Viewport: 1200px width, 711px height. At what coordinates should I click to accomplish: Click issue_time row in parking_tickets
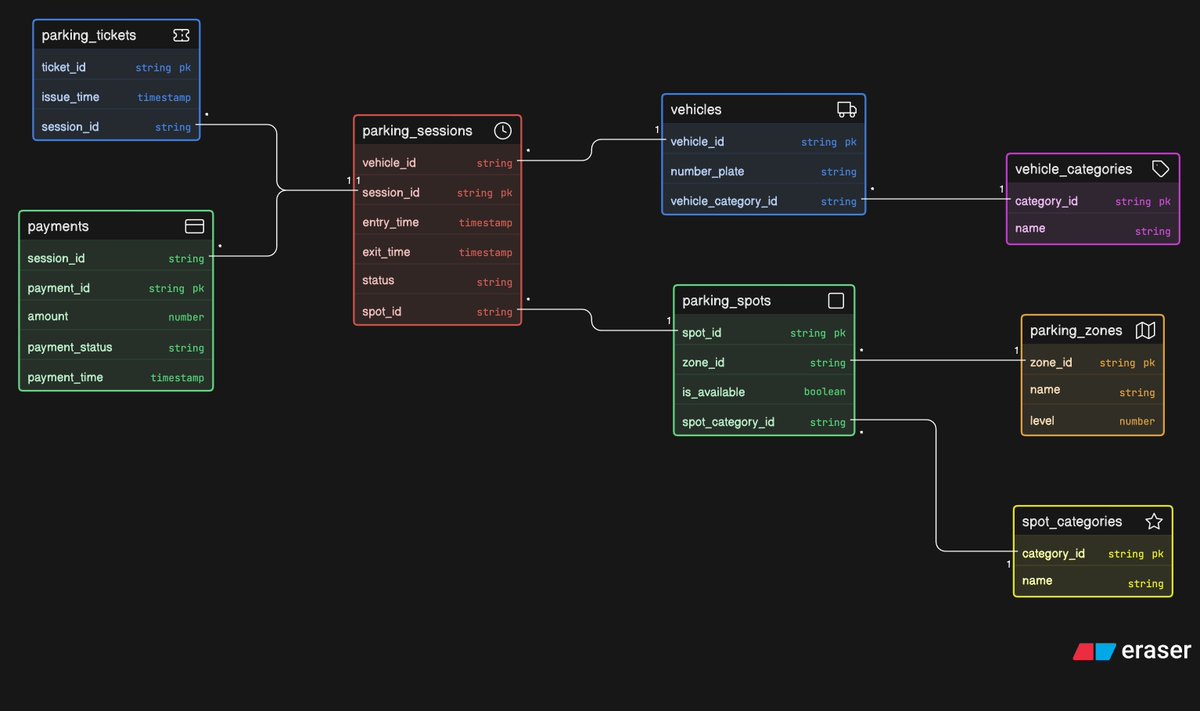(116, 97)
